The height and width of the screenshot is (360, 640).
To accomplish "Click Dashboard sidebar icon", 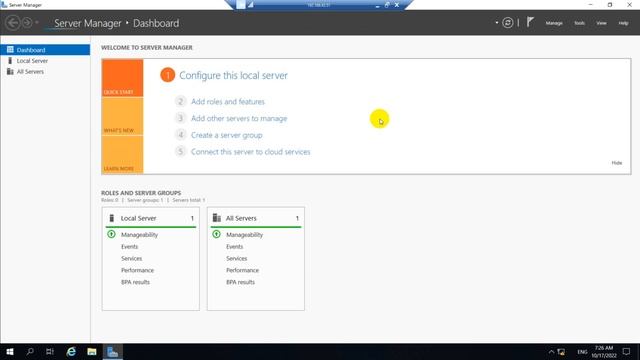I will 10,50.
